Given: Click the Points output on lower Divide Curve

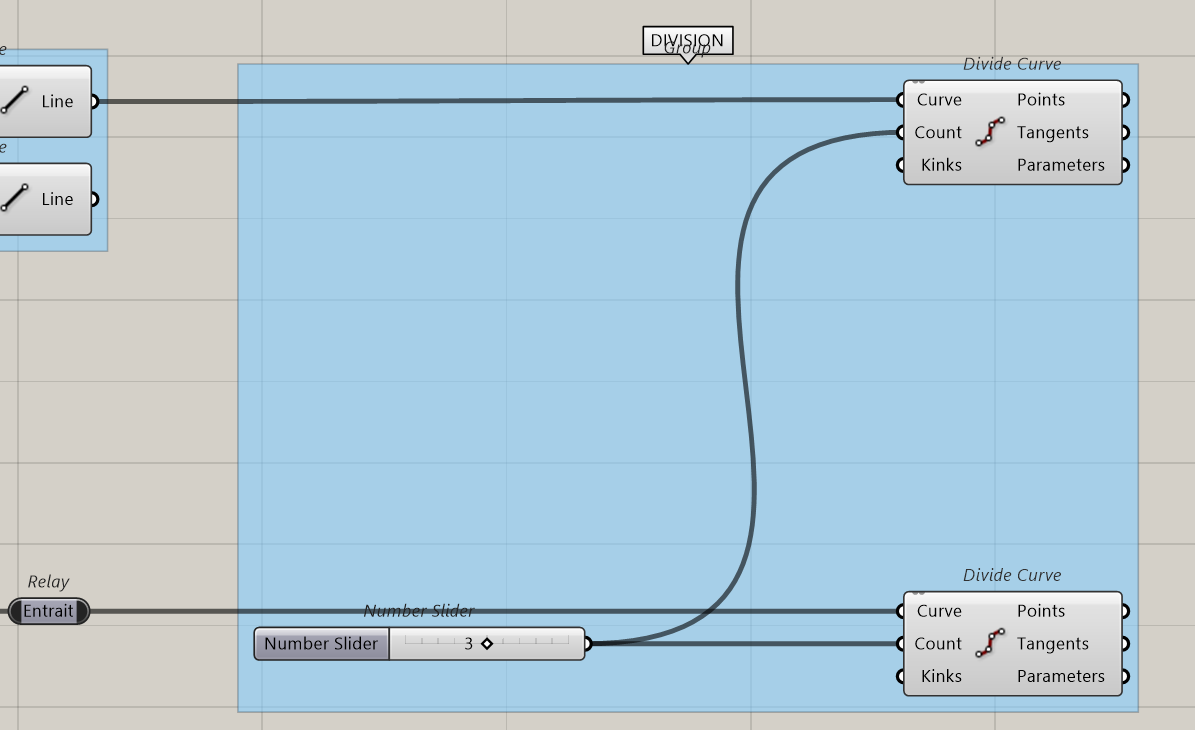Looking at the screenshot, I should pos(1041,611).
